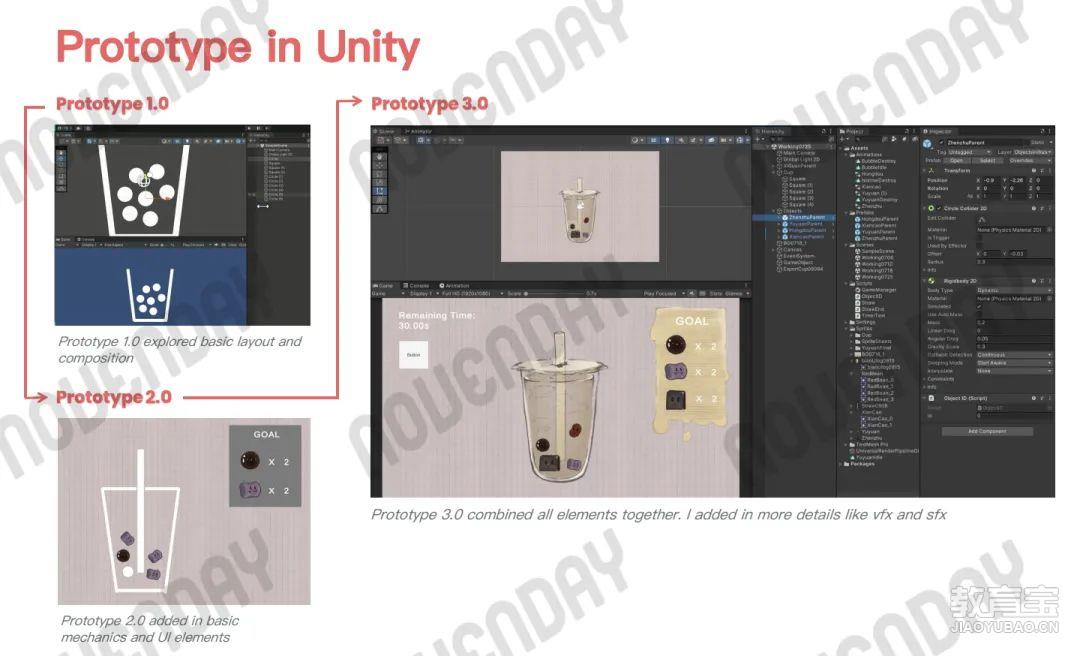Switch to the Animator tab

[x=419, y=131]
